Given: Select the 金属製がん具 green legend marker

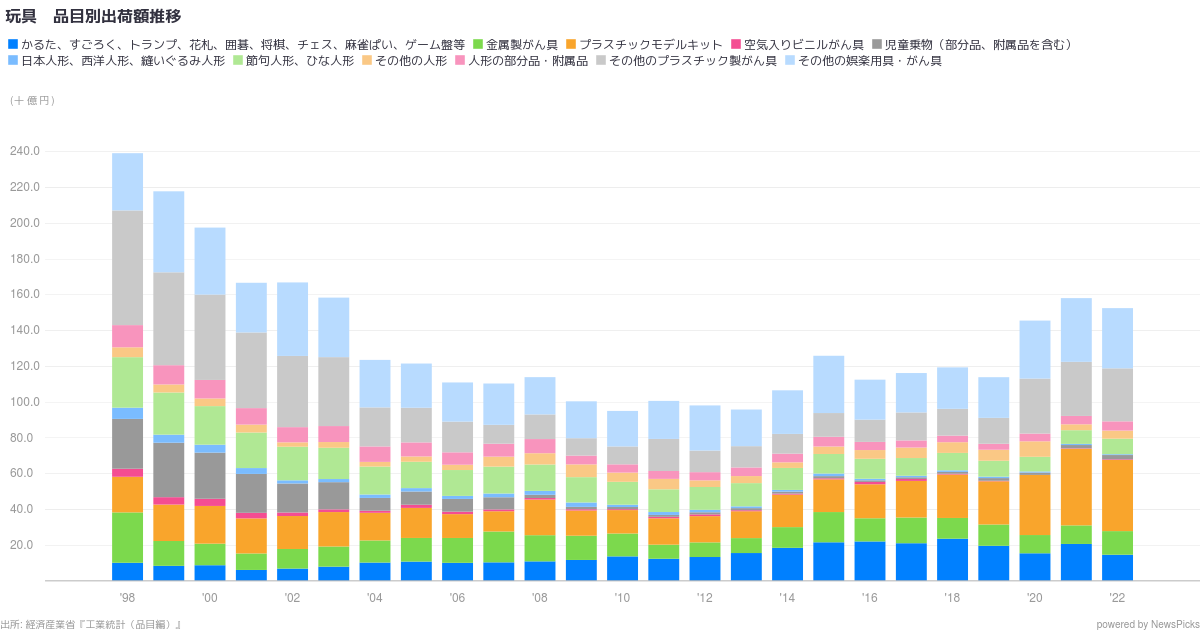Looking at the screenshot, I should click(x=478, y=44).
